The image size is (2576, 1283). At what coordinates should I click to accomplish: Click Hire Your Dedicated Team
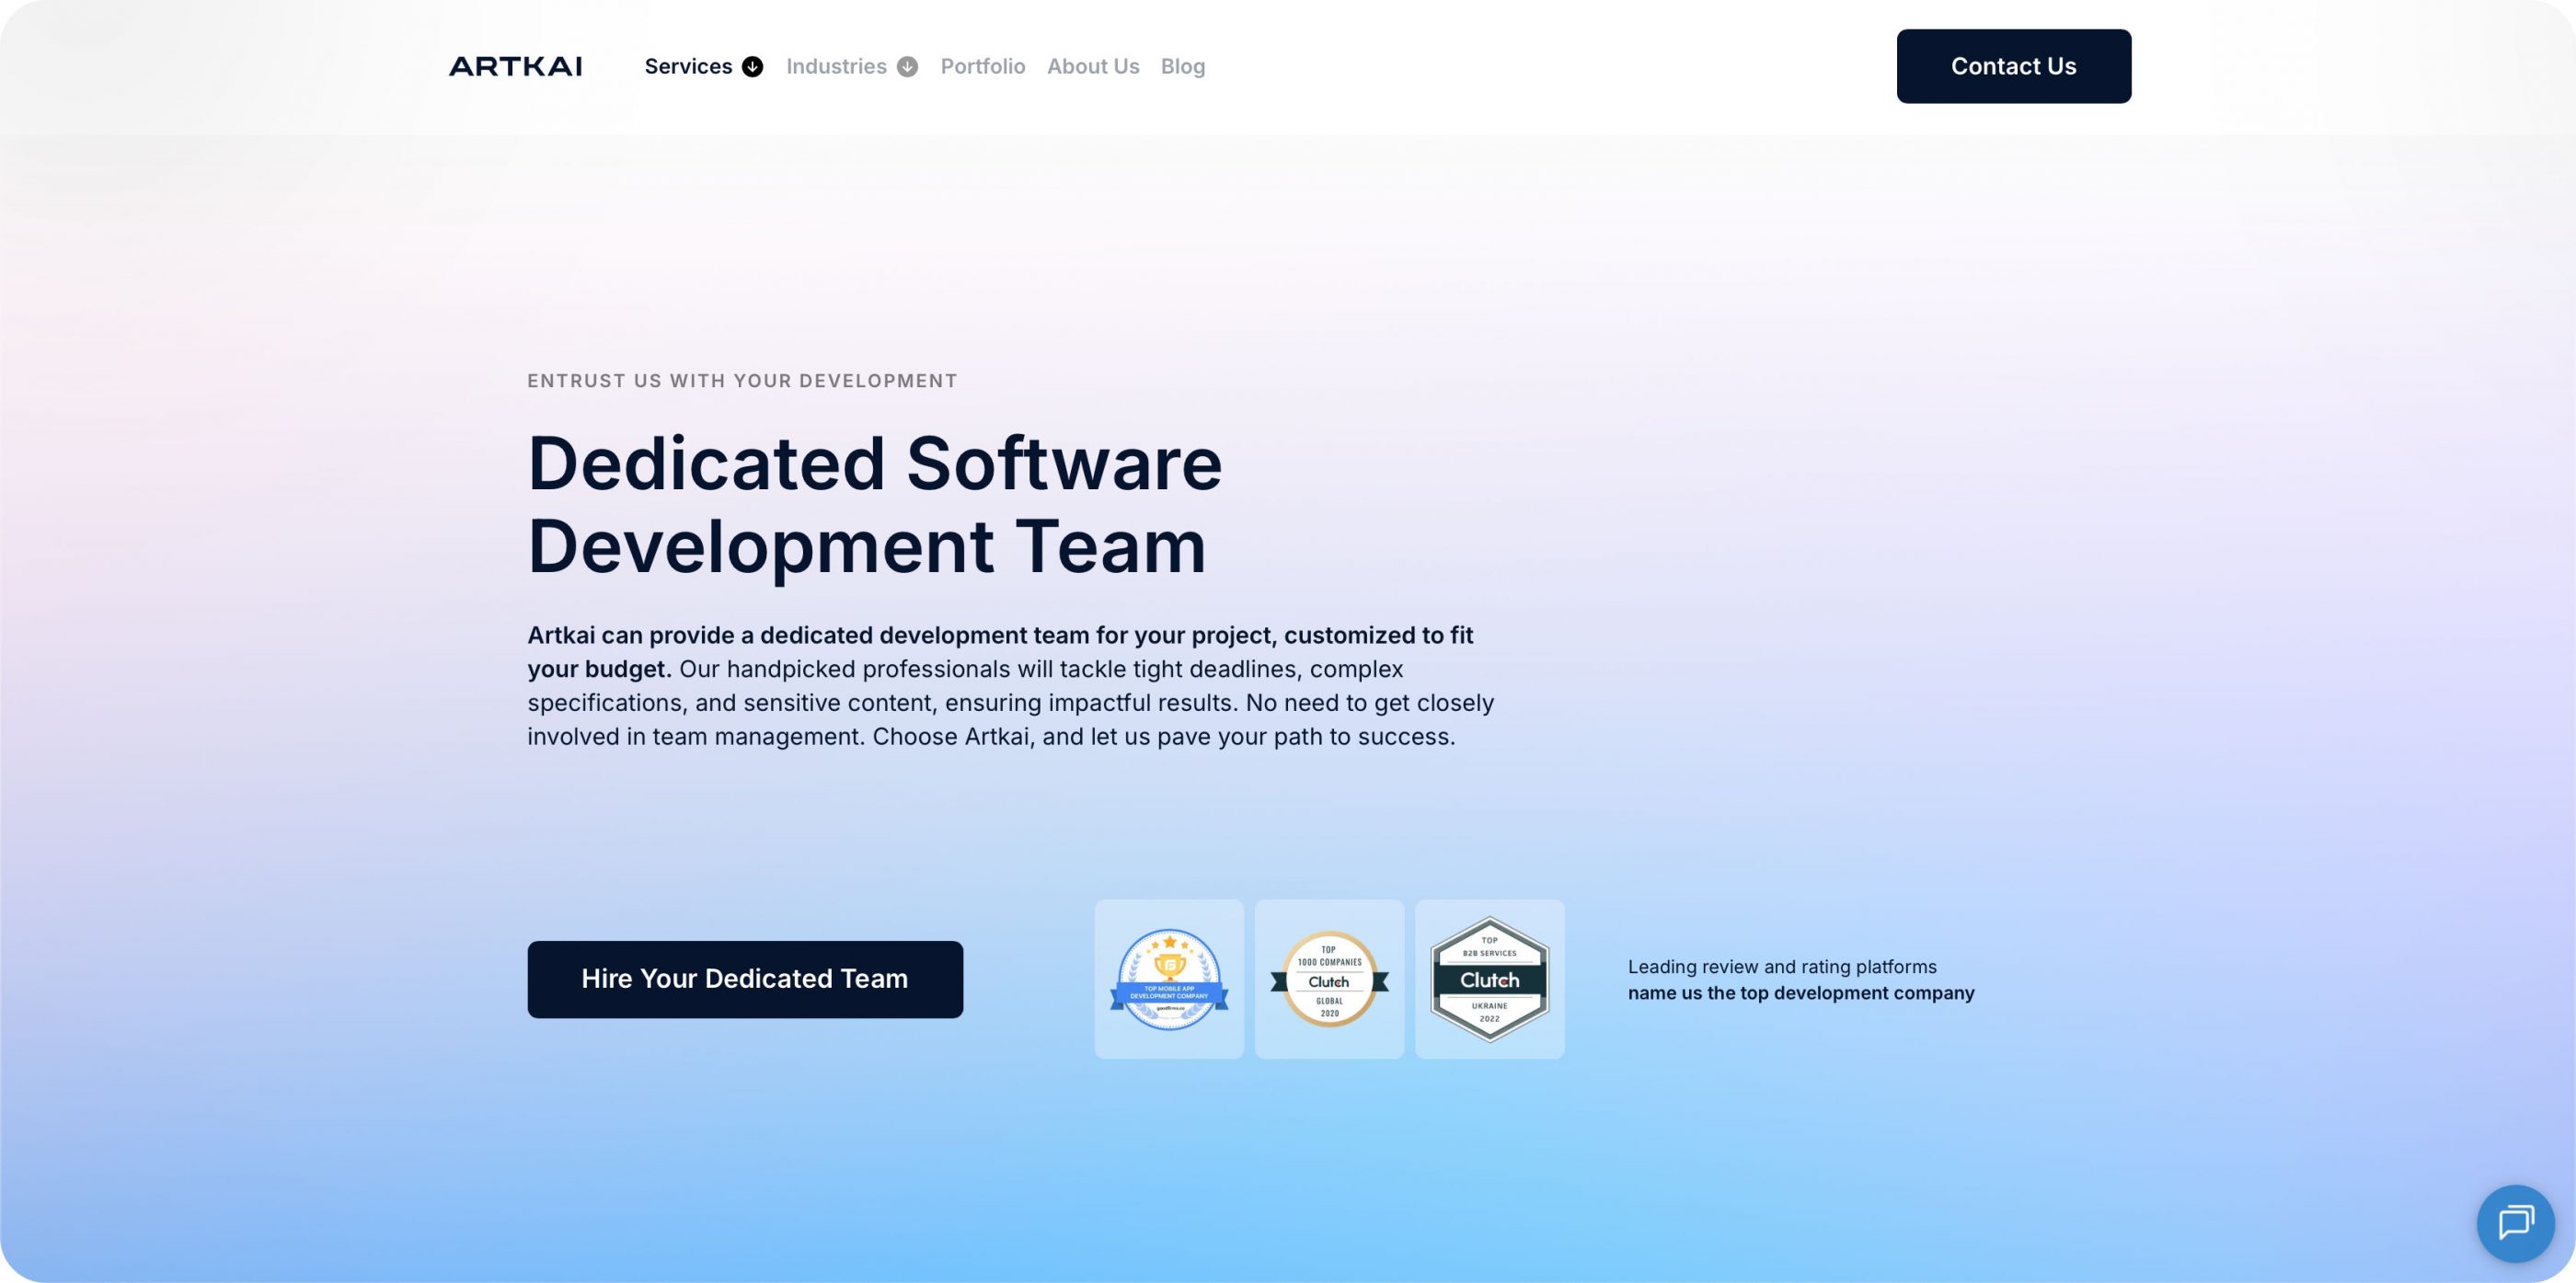pyautogui.click(x=745, y=979)
